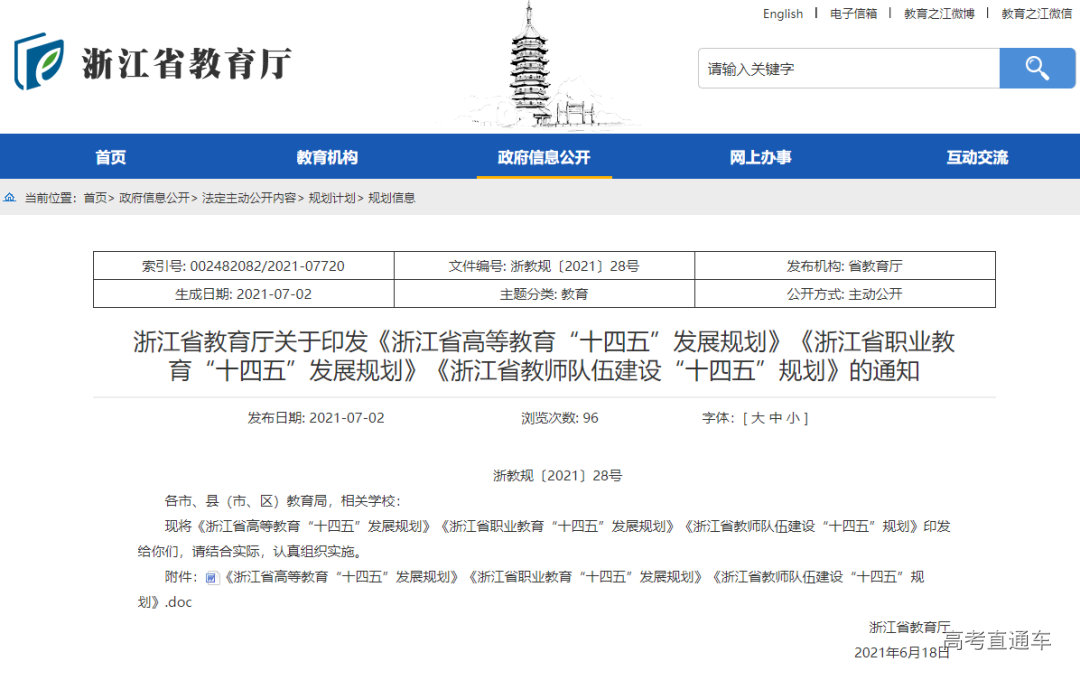The height and width of the screenshot is (680, 1080).
Task: Click the keyword search input field
Action: pyautogui.click(x=850, y=68)
